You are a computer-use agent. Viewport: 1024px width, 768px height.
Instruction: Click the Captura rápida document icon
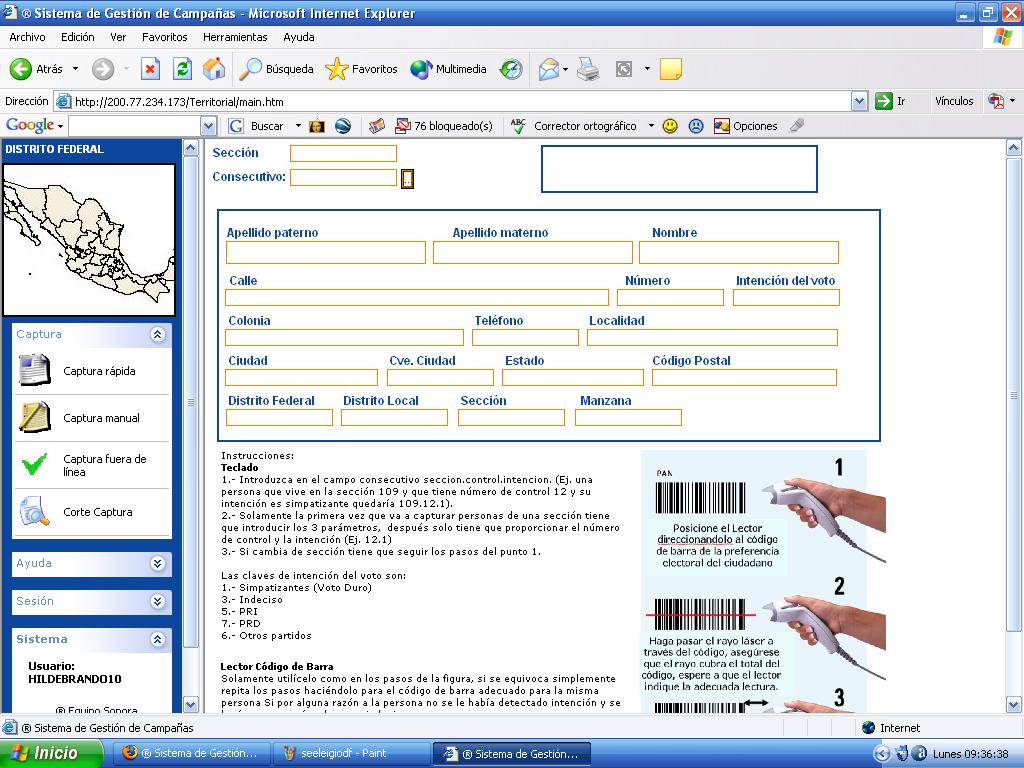pos(35,370)
